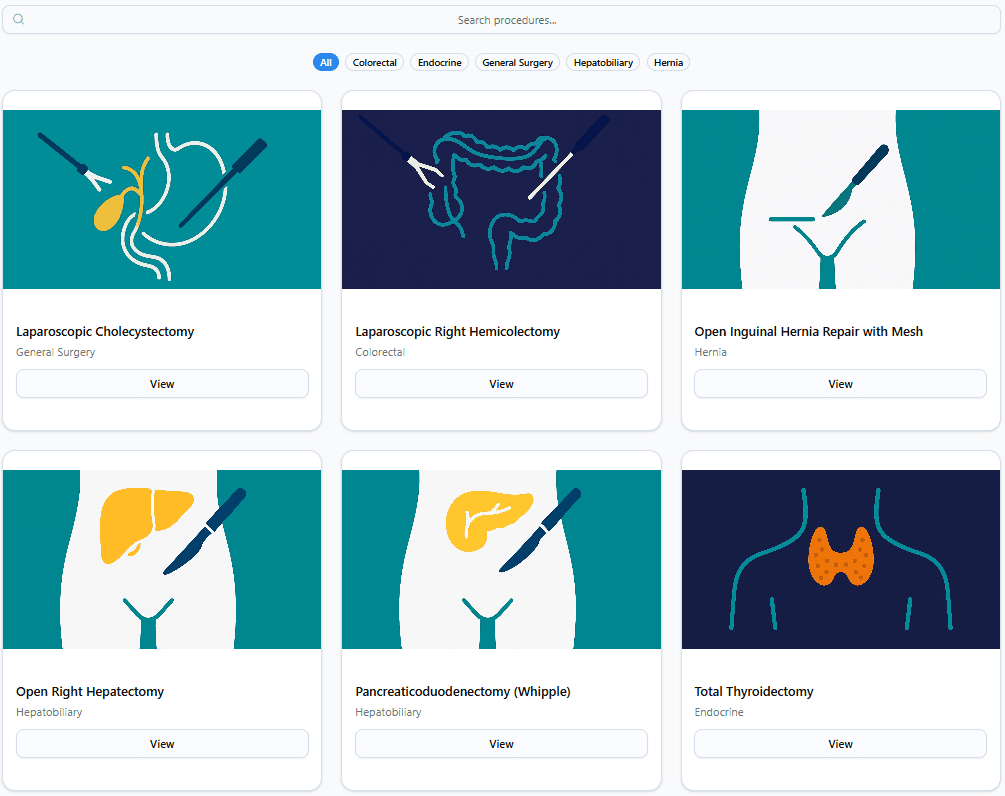Switch to the Hepatobiliary category
The image size is (1005, 796).
coord(602,62)
